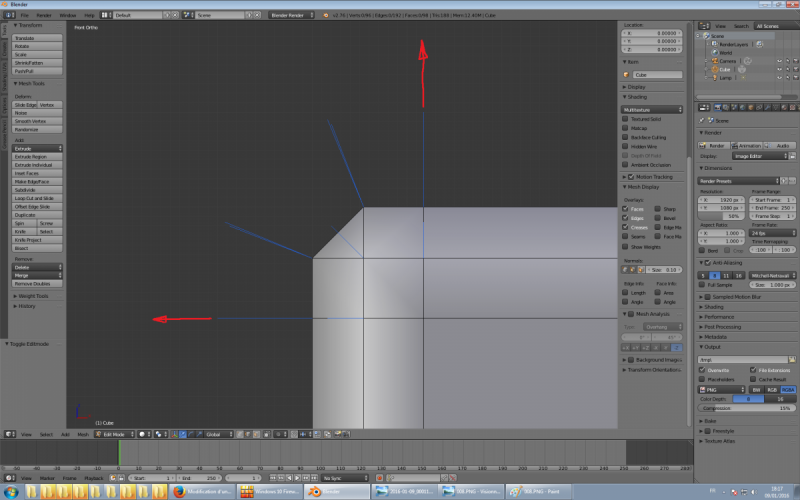
Task: Open the outliner editor type selector
Action: click(x=704, y=26)
